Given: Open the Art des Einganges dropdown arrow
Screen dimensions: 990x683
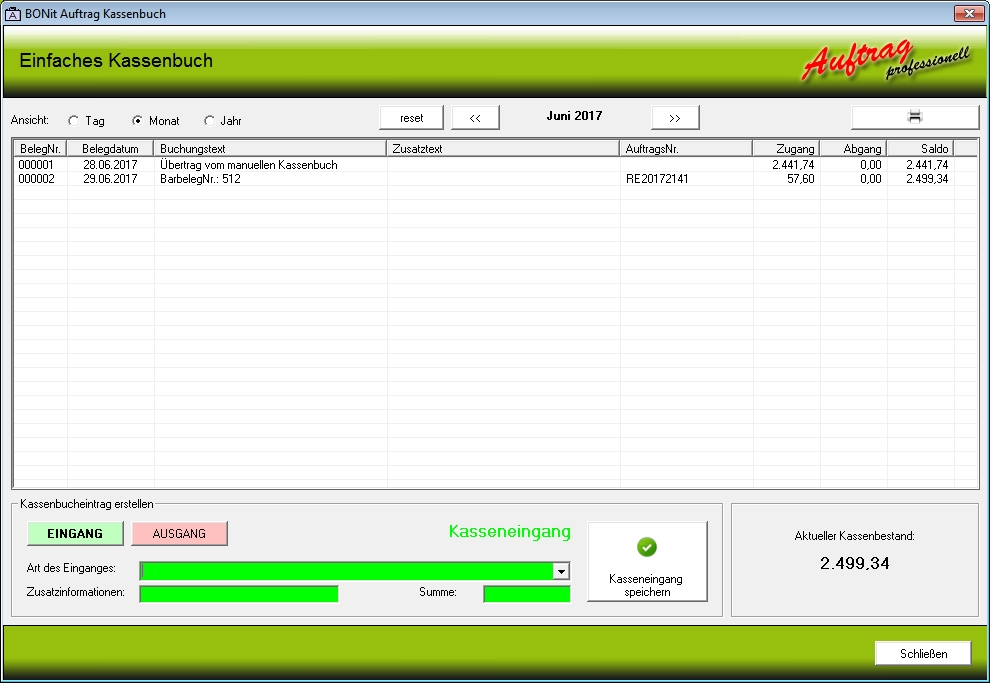Looking at the screenshot, I should pos(561,571).
